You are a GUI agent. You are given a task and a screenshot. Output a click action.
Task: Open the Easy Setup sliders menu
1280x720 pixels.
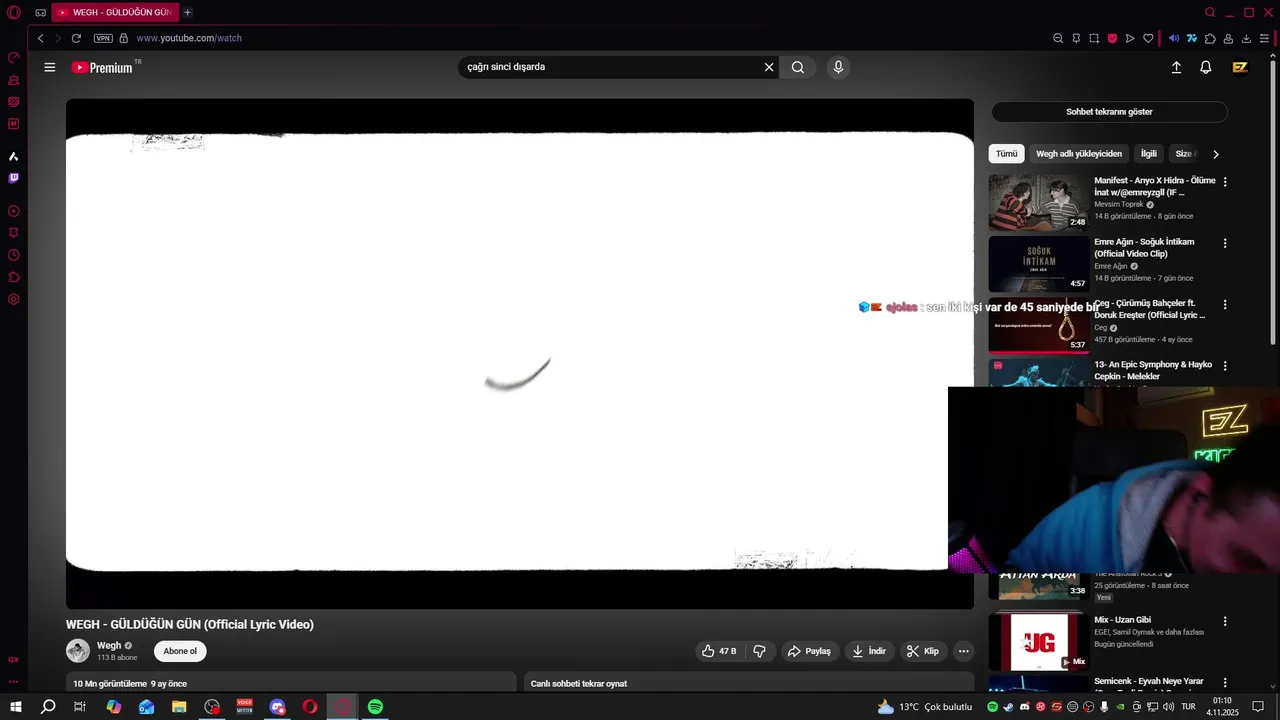click(1264, 38)
